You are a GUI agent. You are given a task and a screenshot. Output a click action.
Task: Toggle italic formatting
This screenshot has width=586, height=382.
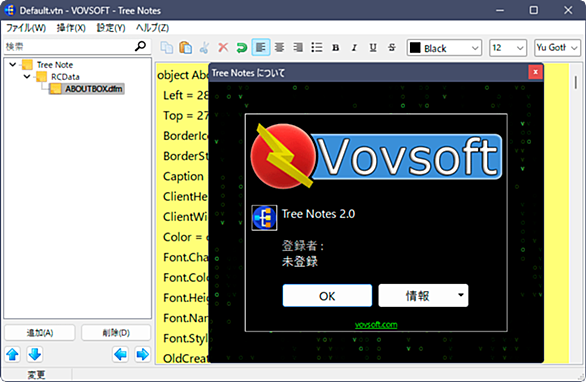click(x=354, y=47)
